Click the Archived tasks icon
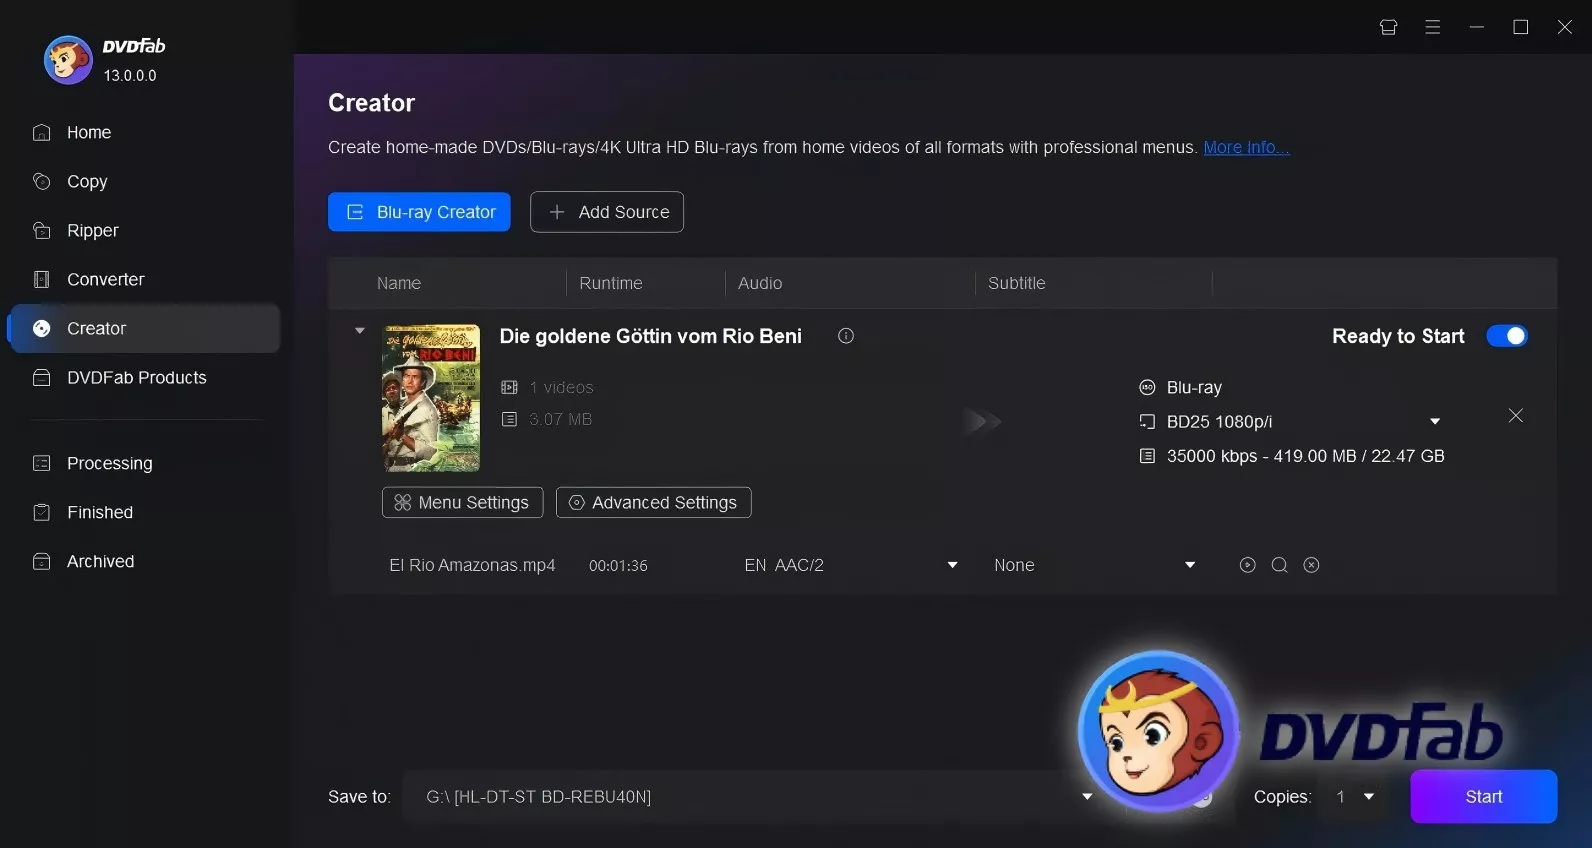 click(42, 561)
